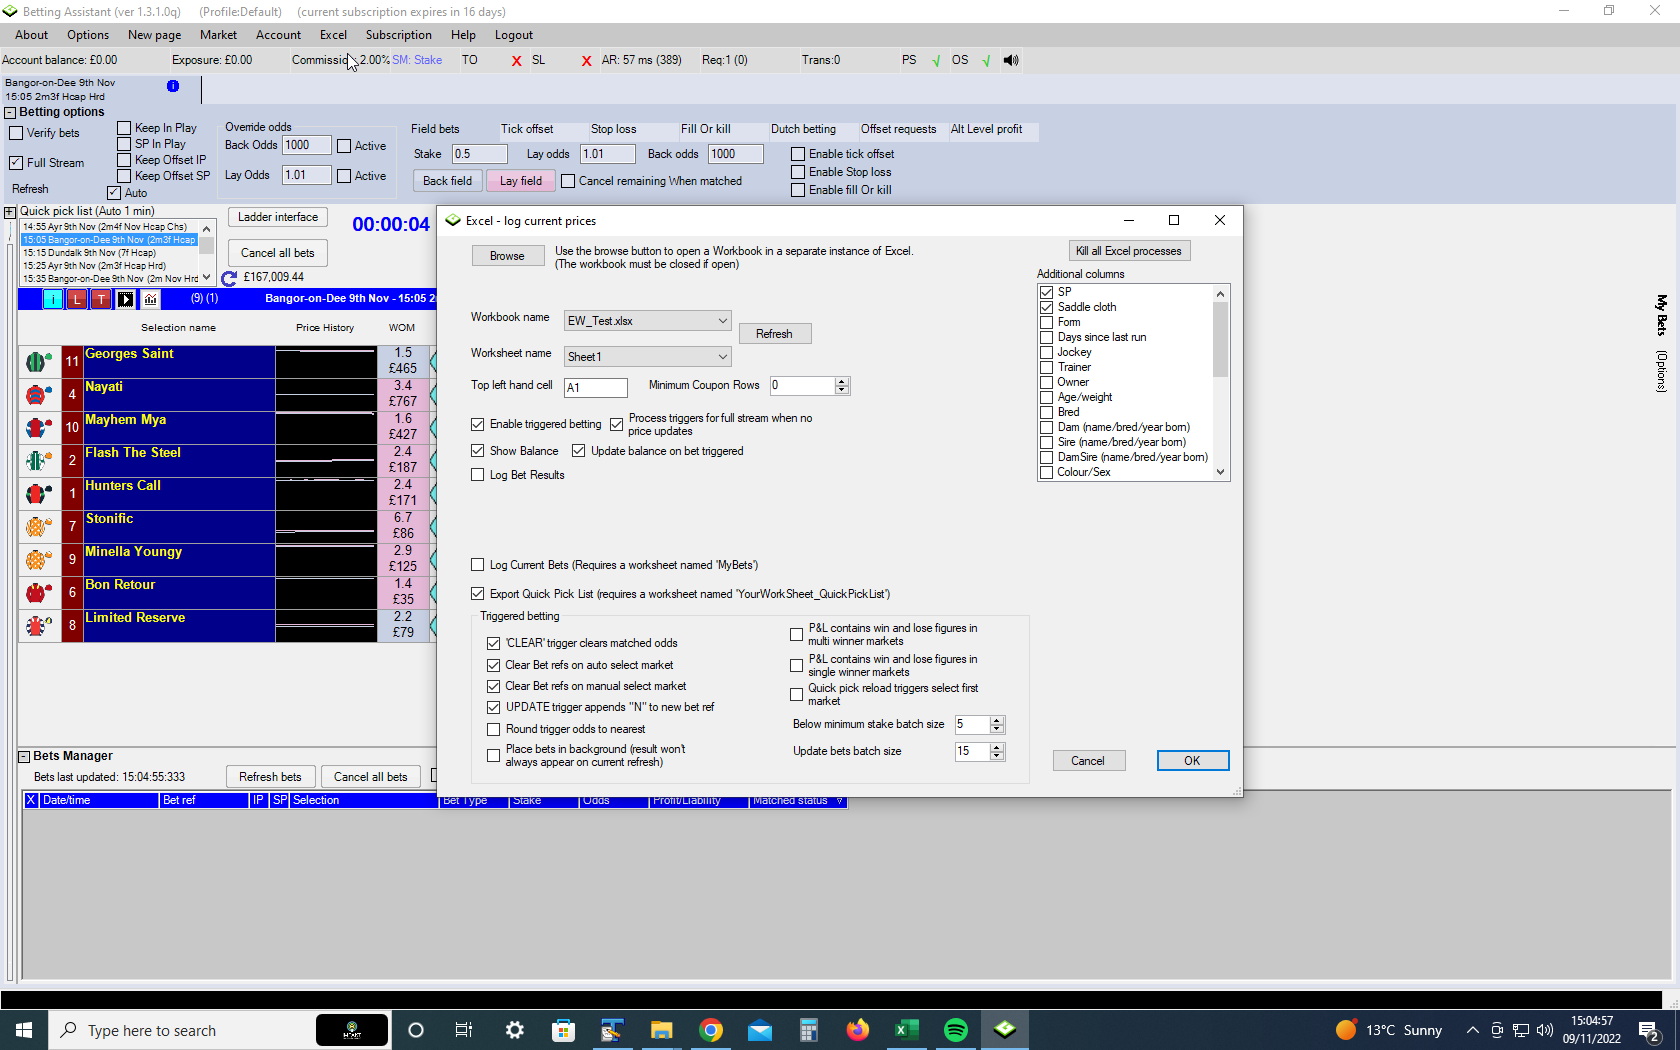1680x1050 pixels.
Task: Open the Calculator from the taskbar
Action: coord(809,1030)
